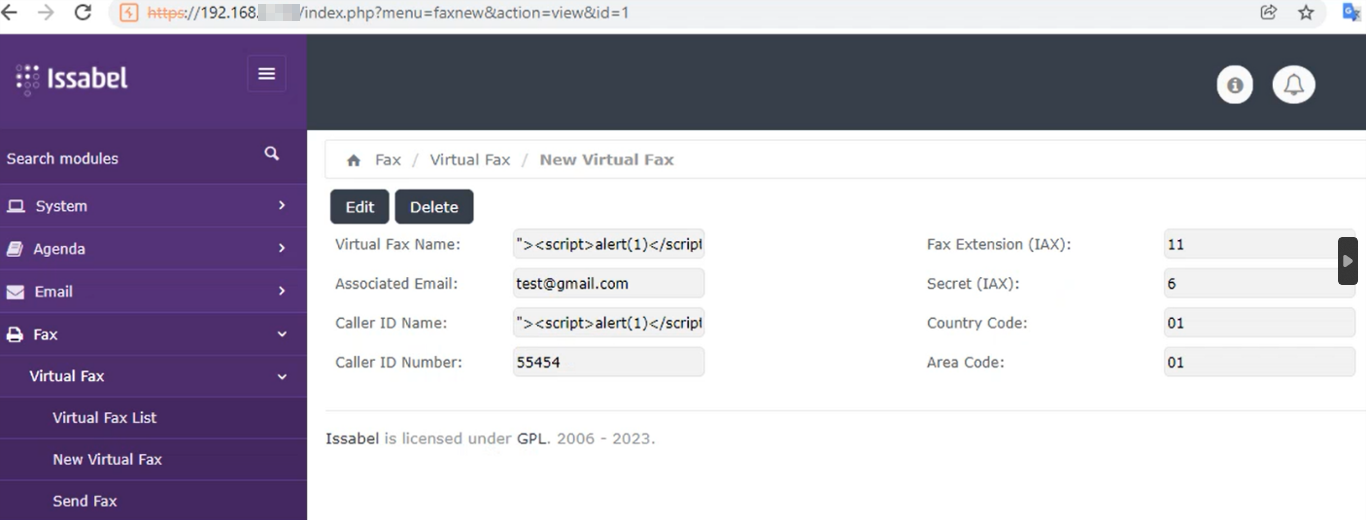
Task: Click the 'Caller ID Number:' label
Action: pos(399,362)
